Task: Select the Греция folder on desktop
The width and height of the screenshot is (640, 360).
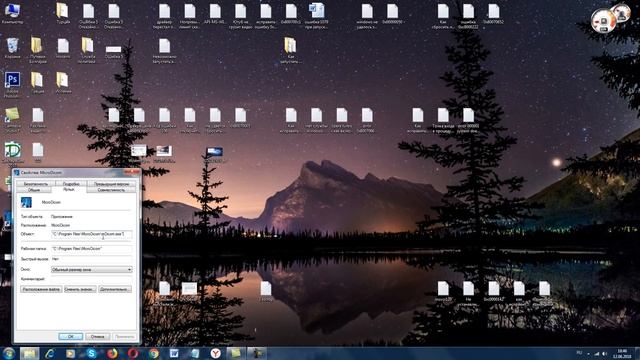Action: [37, 83]
